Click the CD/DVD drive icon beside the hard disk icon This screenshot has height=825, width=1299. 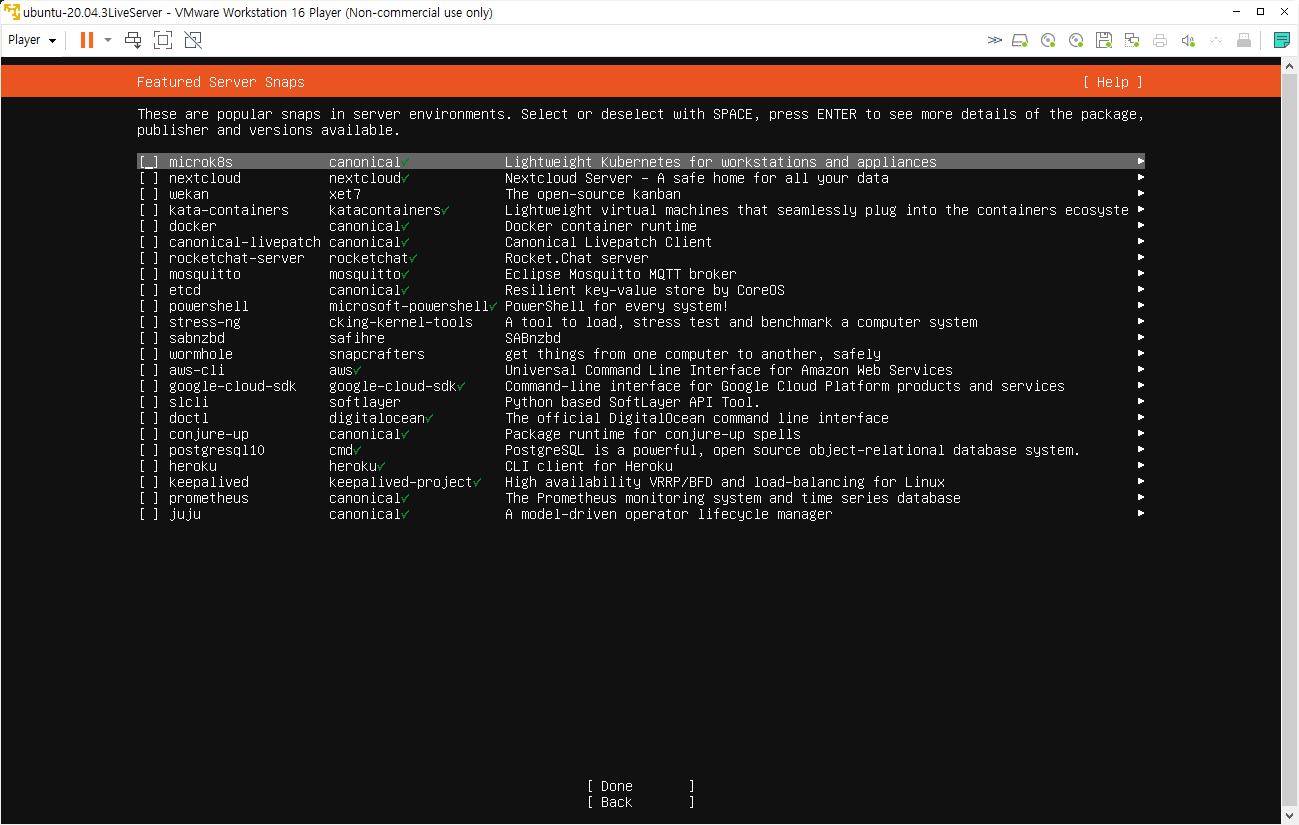(1048, 40)
